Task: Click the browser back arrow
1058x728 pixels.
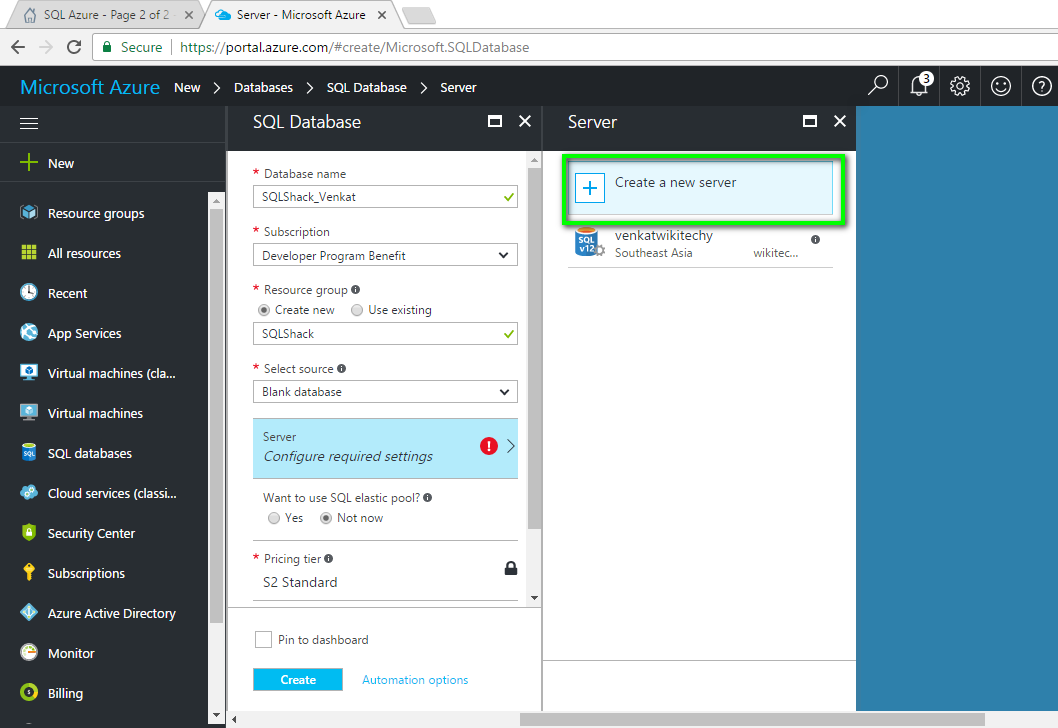Action: click(x=18, y=47)
